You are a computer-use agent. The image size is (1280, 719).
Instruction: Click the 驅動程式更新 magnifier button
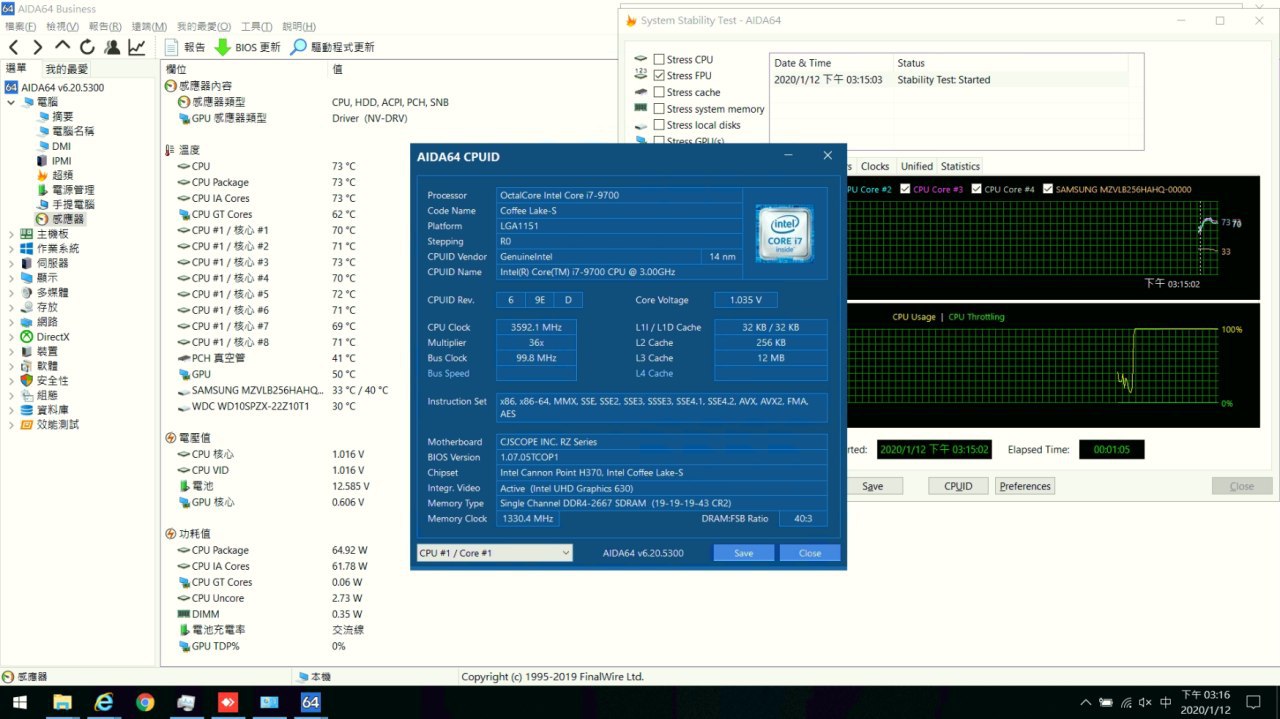tap(332, 47)
